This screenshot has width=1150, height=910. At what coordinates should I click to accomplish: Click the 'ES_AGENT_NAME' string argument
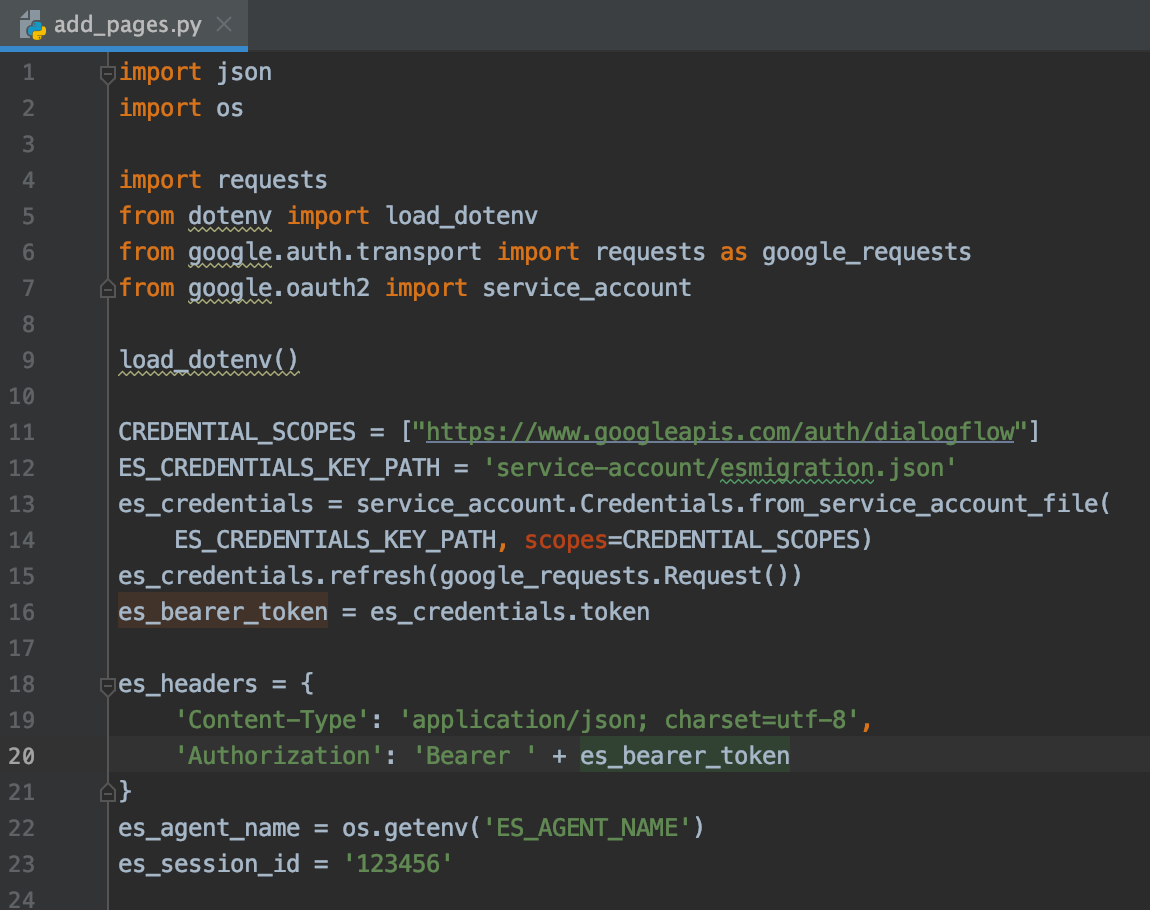(587, 828)
